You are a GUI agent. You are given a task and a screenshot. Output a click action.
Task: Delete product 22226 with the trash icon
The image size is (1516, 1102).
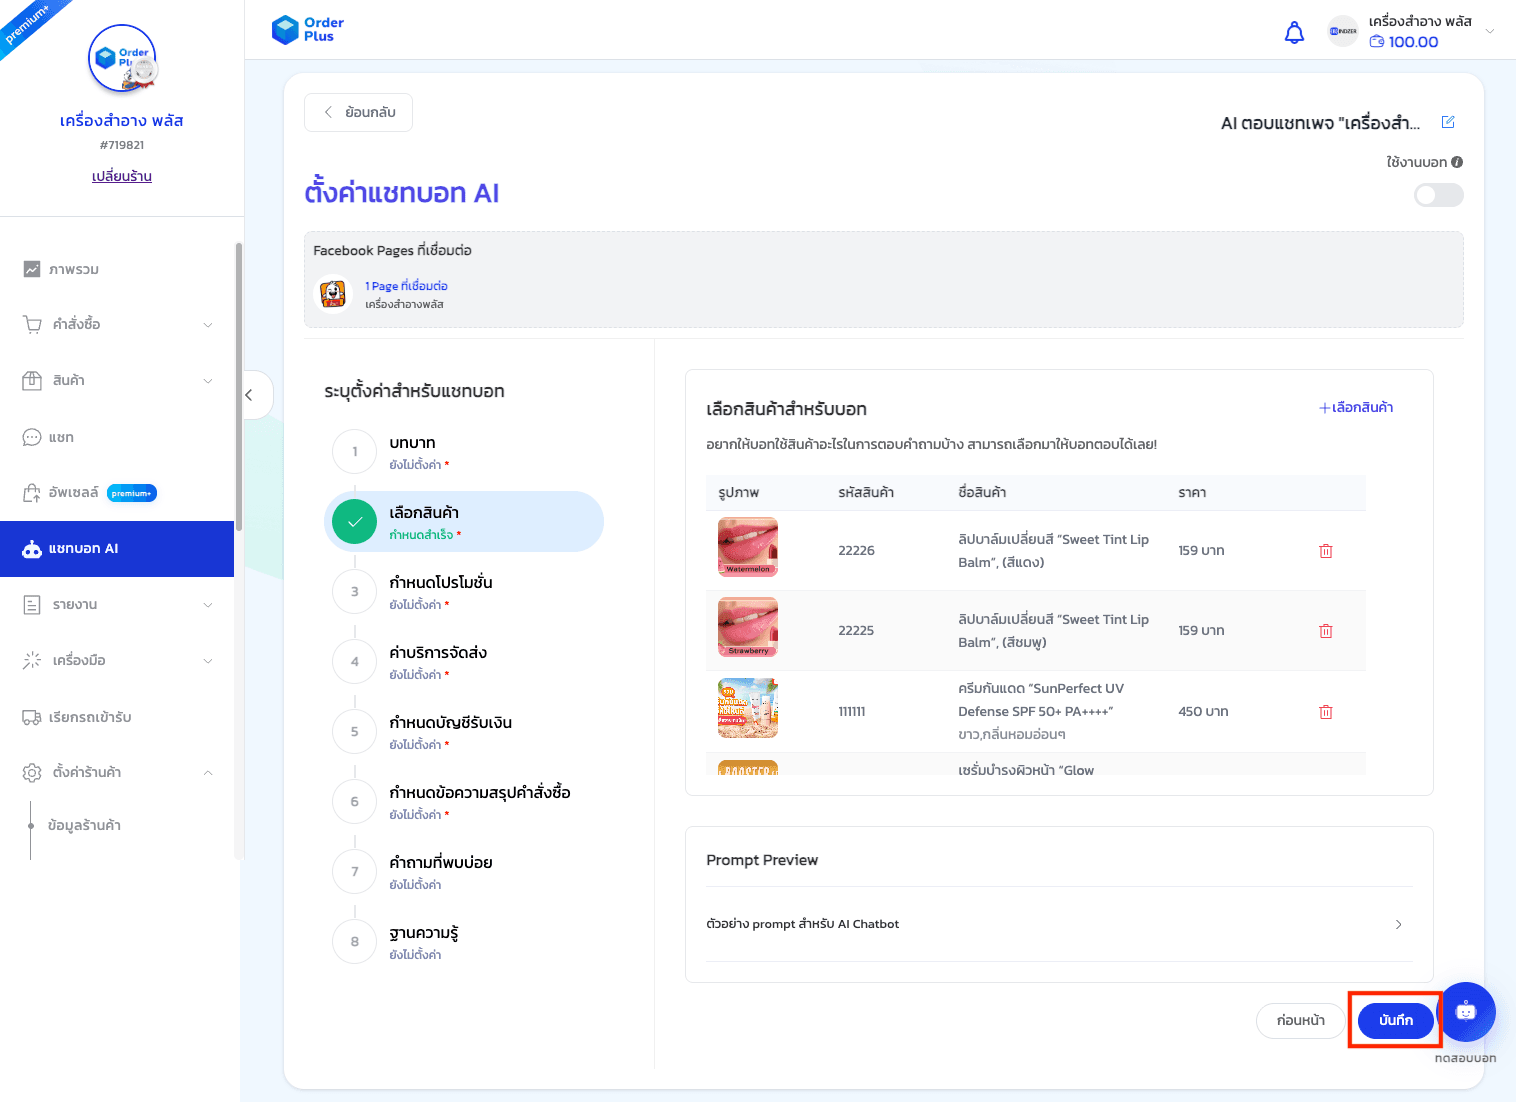[x=1326, y=550]
